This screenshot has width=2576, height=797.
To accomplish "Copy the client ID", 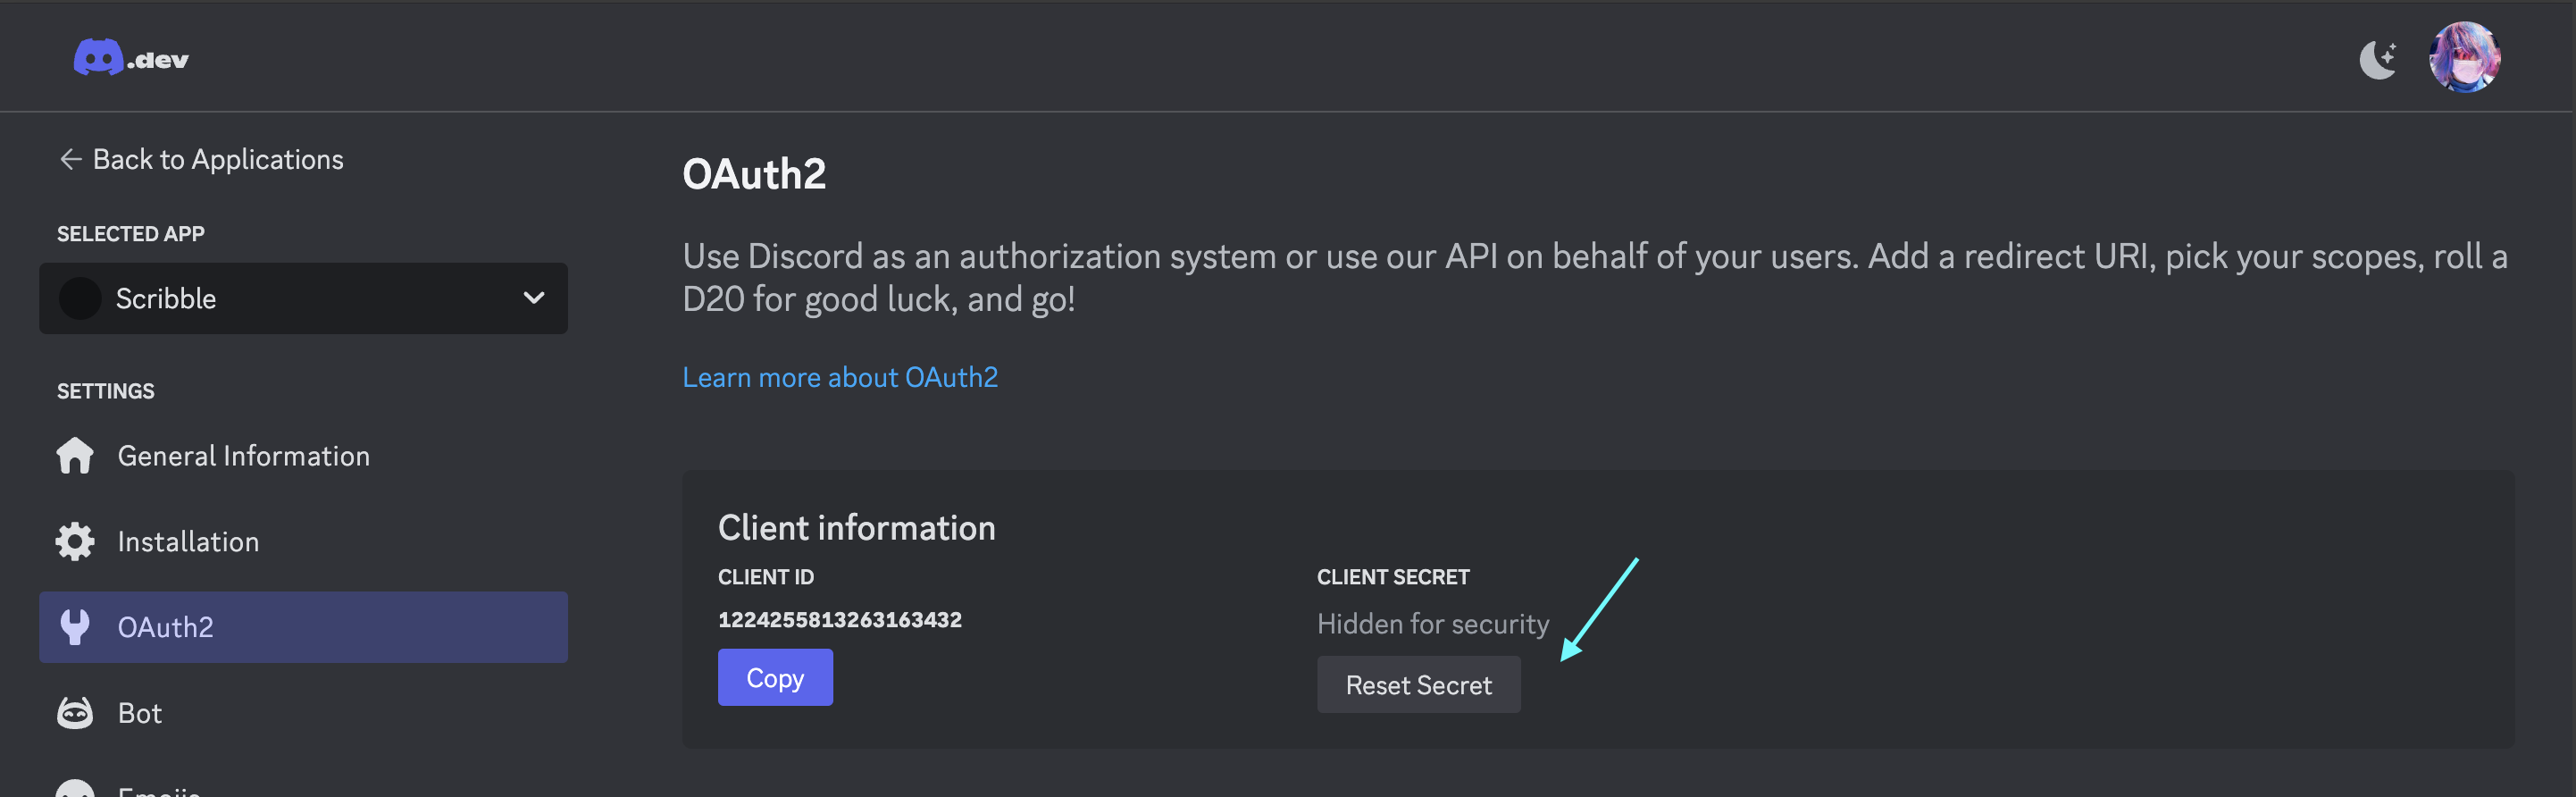I will tap(775, 677).
